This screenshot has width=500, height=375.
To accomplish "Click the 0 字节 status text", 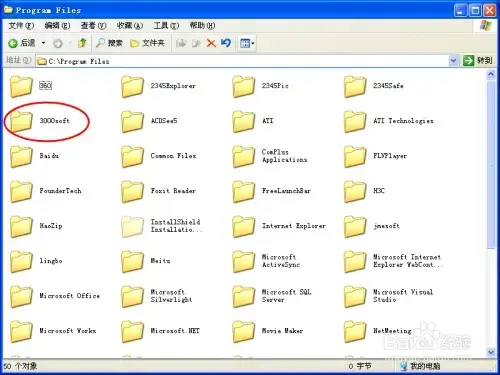I will tap(360, 366).
